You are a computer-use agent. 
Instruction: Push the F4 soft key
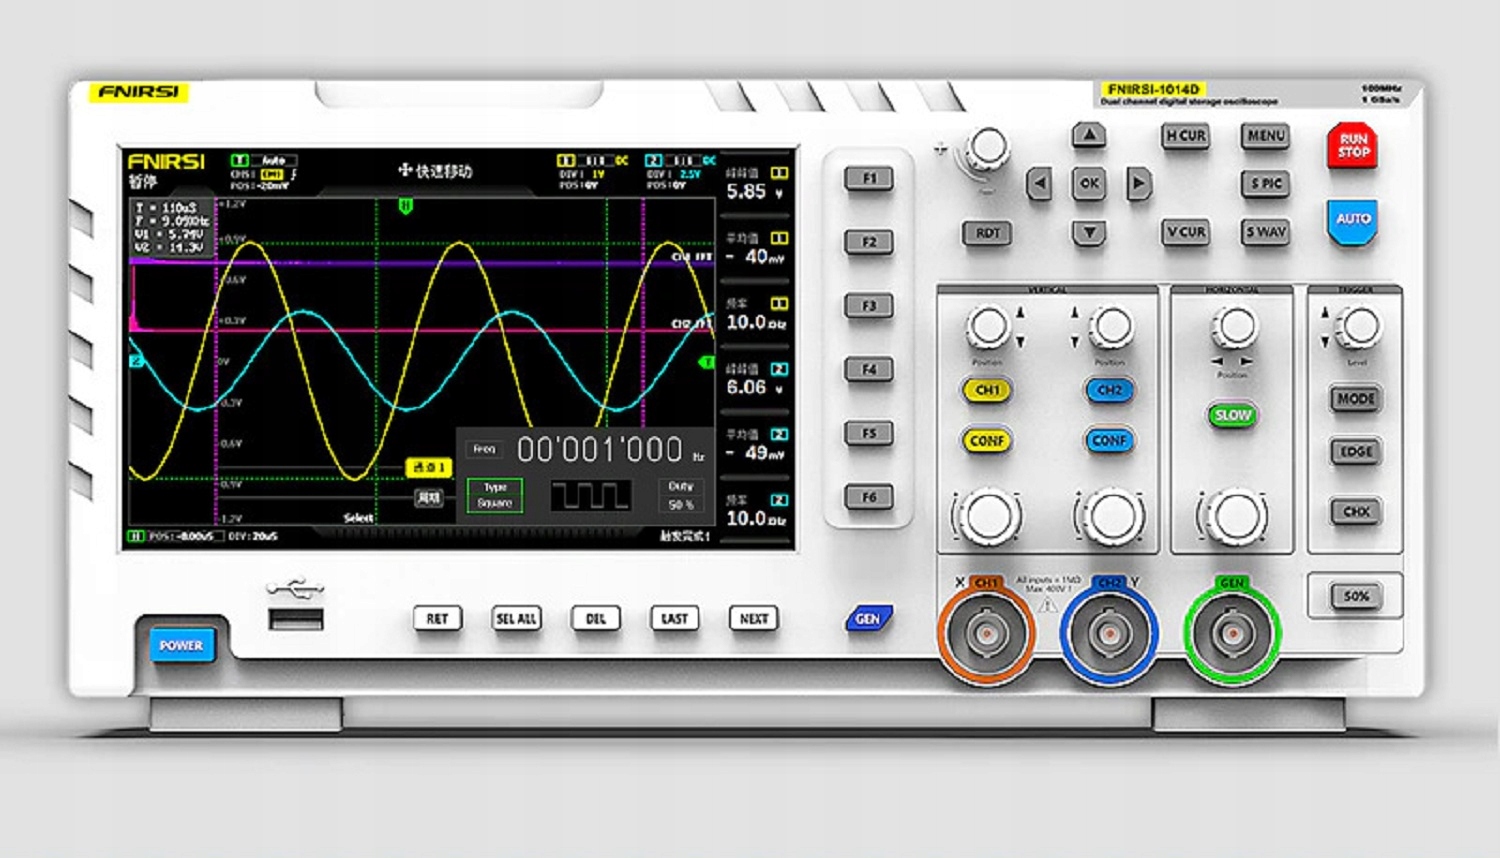point(869,370)
